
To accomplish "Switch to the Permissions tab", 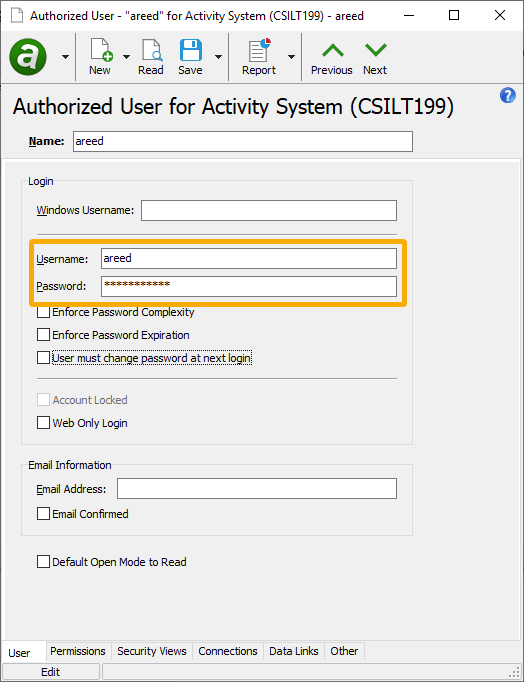I will (x=78, y=651).
